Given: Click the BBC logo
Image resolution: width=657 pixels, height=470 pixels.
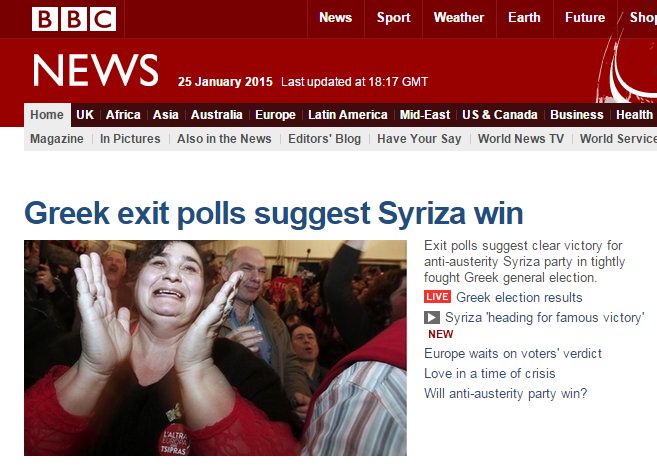Looking at the screenshot, I should tap(74, 19).
